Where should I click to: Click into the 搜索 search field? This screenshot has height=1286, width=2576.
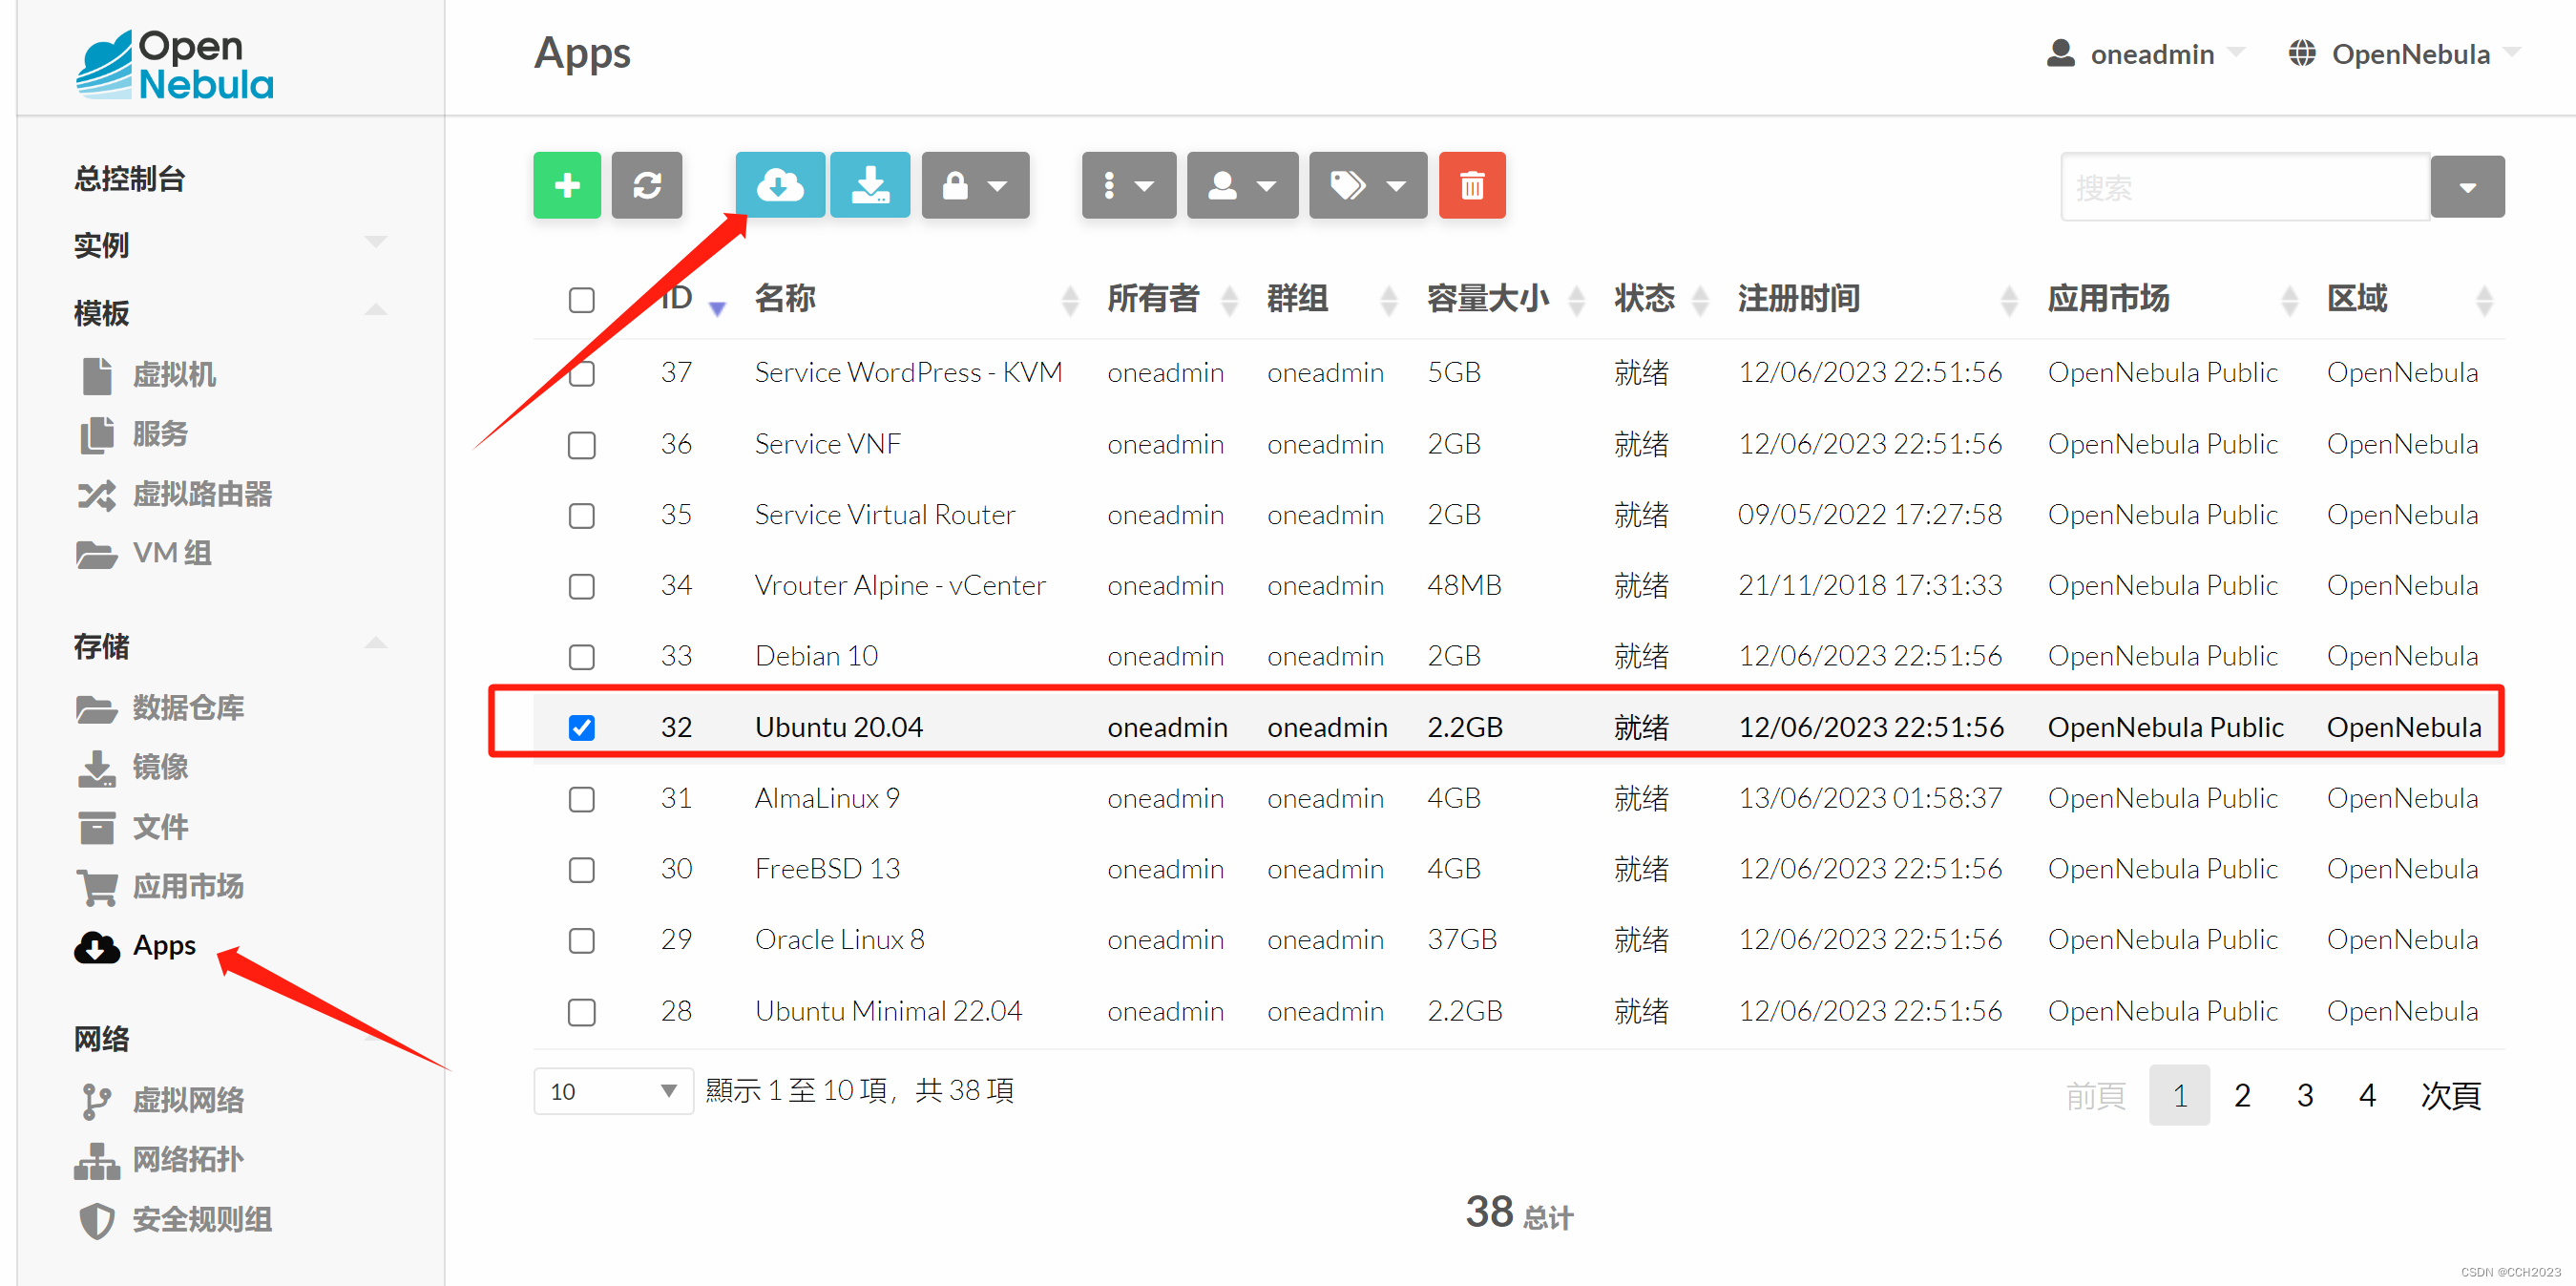pos(2243,187)
